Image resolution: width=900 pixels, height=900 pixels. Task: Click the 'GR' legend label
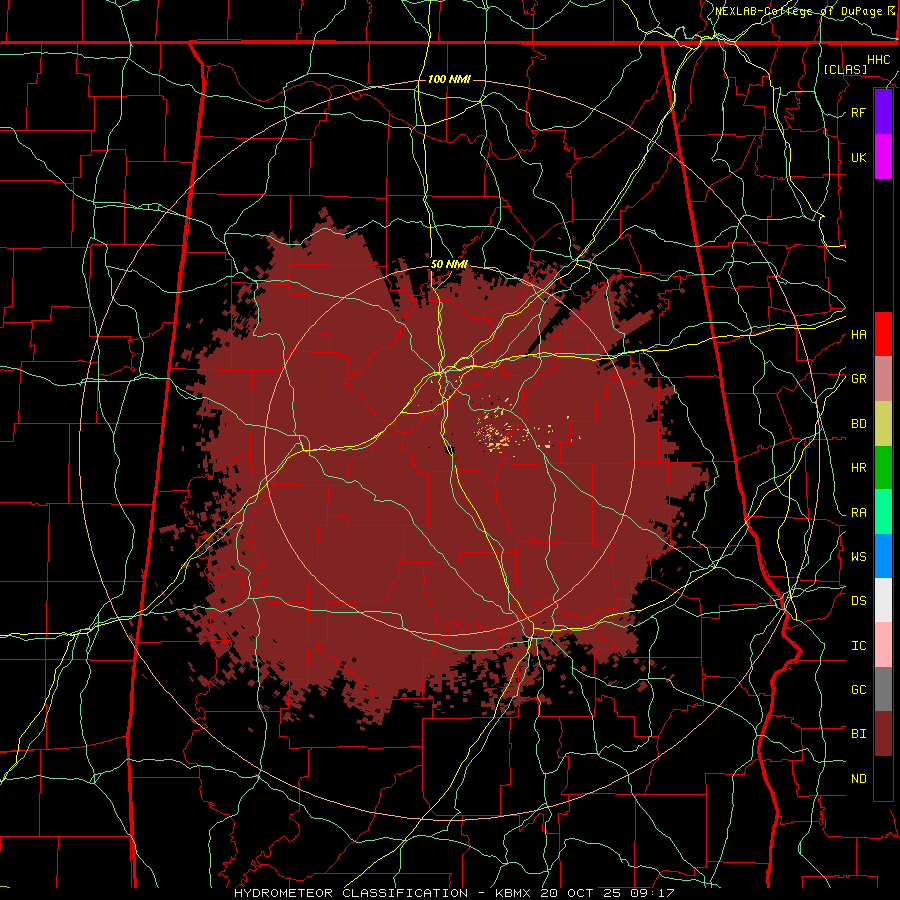click(x=858, y=379)
